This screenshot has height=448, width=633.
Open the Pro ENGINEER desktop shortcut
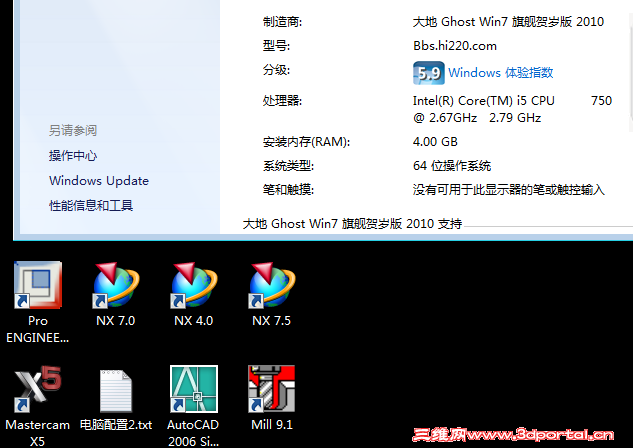click(38, 285)
